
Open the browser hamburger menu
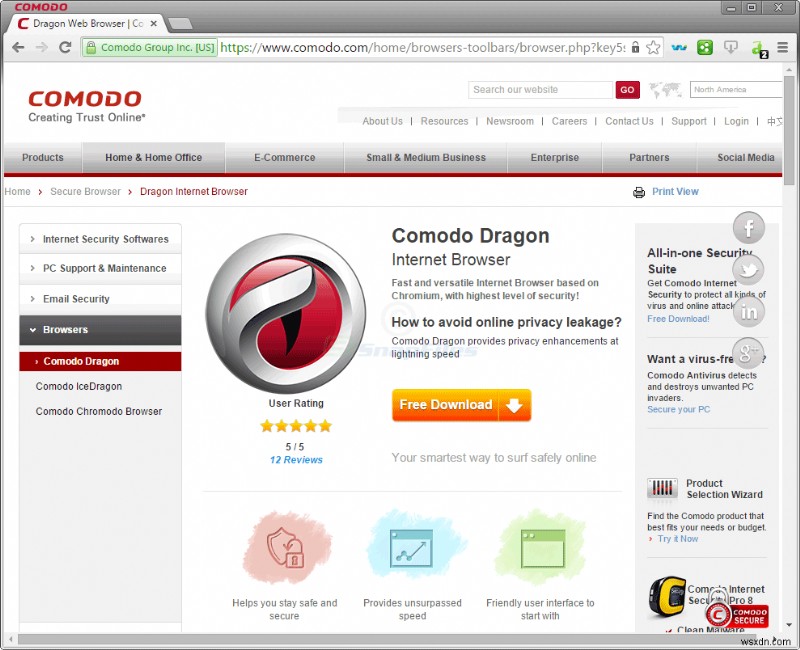pos(783,47)
